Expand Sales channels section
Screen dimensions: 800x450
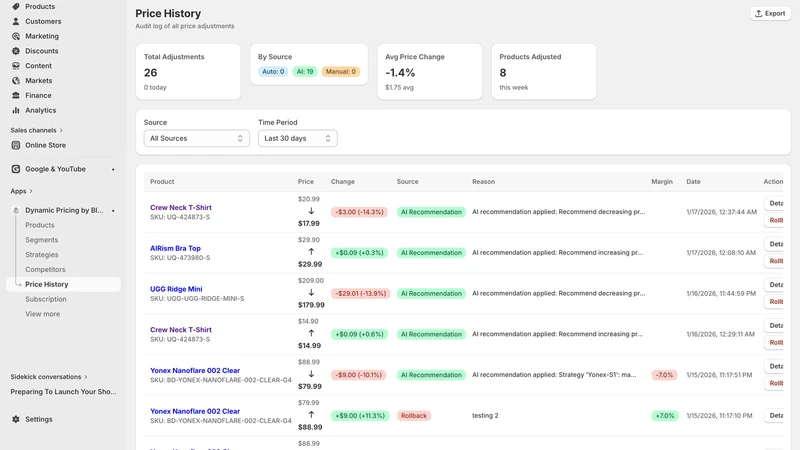[x=36, y=130]
